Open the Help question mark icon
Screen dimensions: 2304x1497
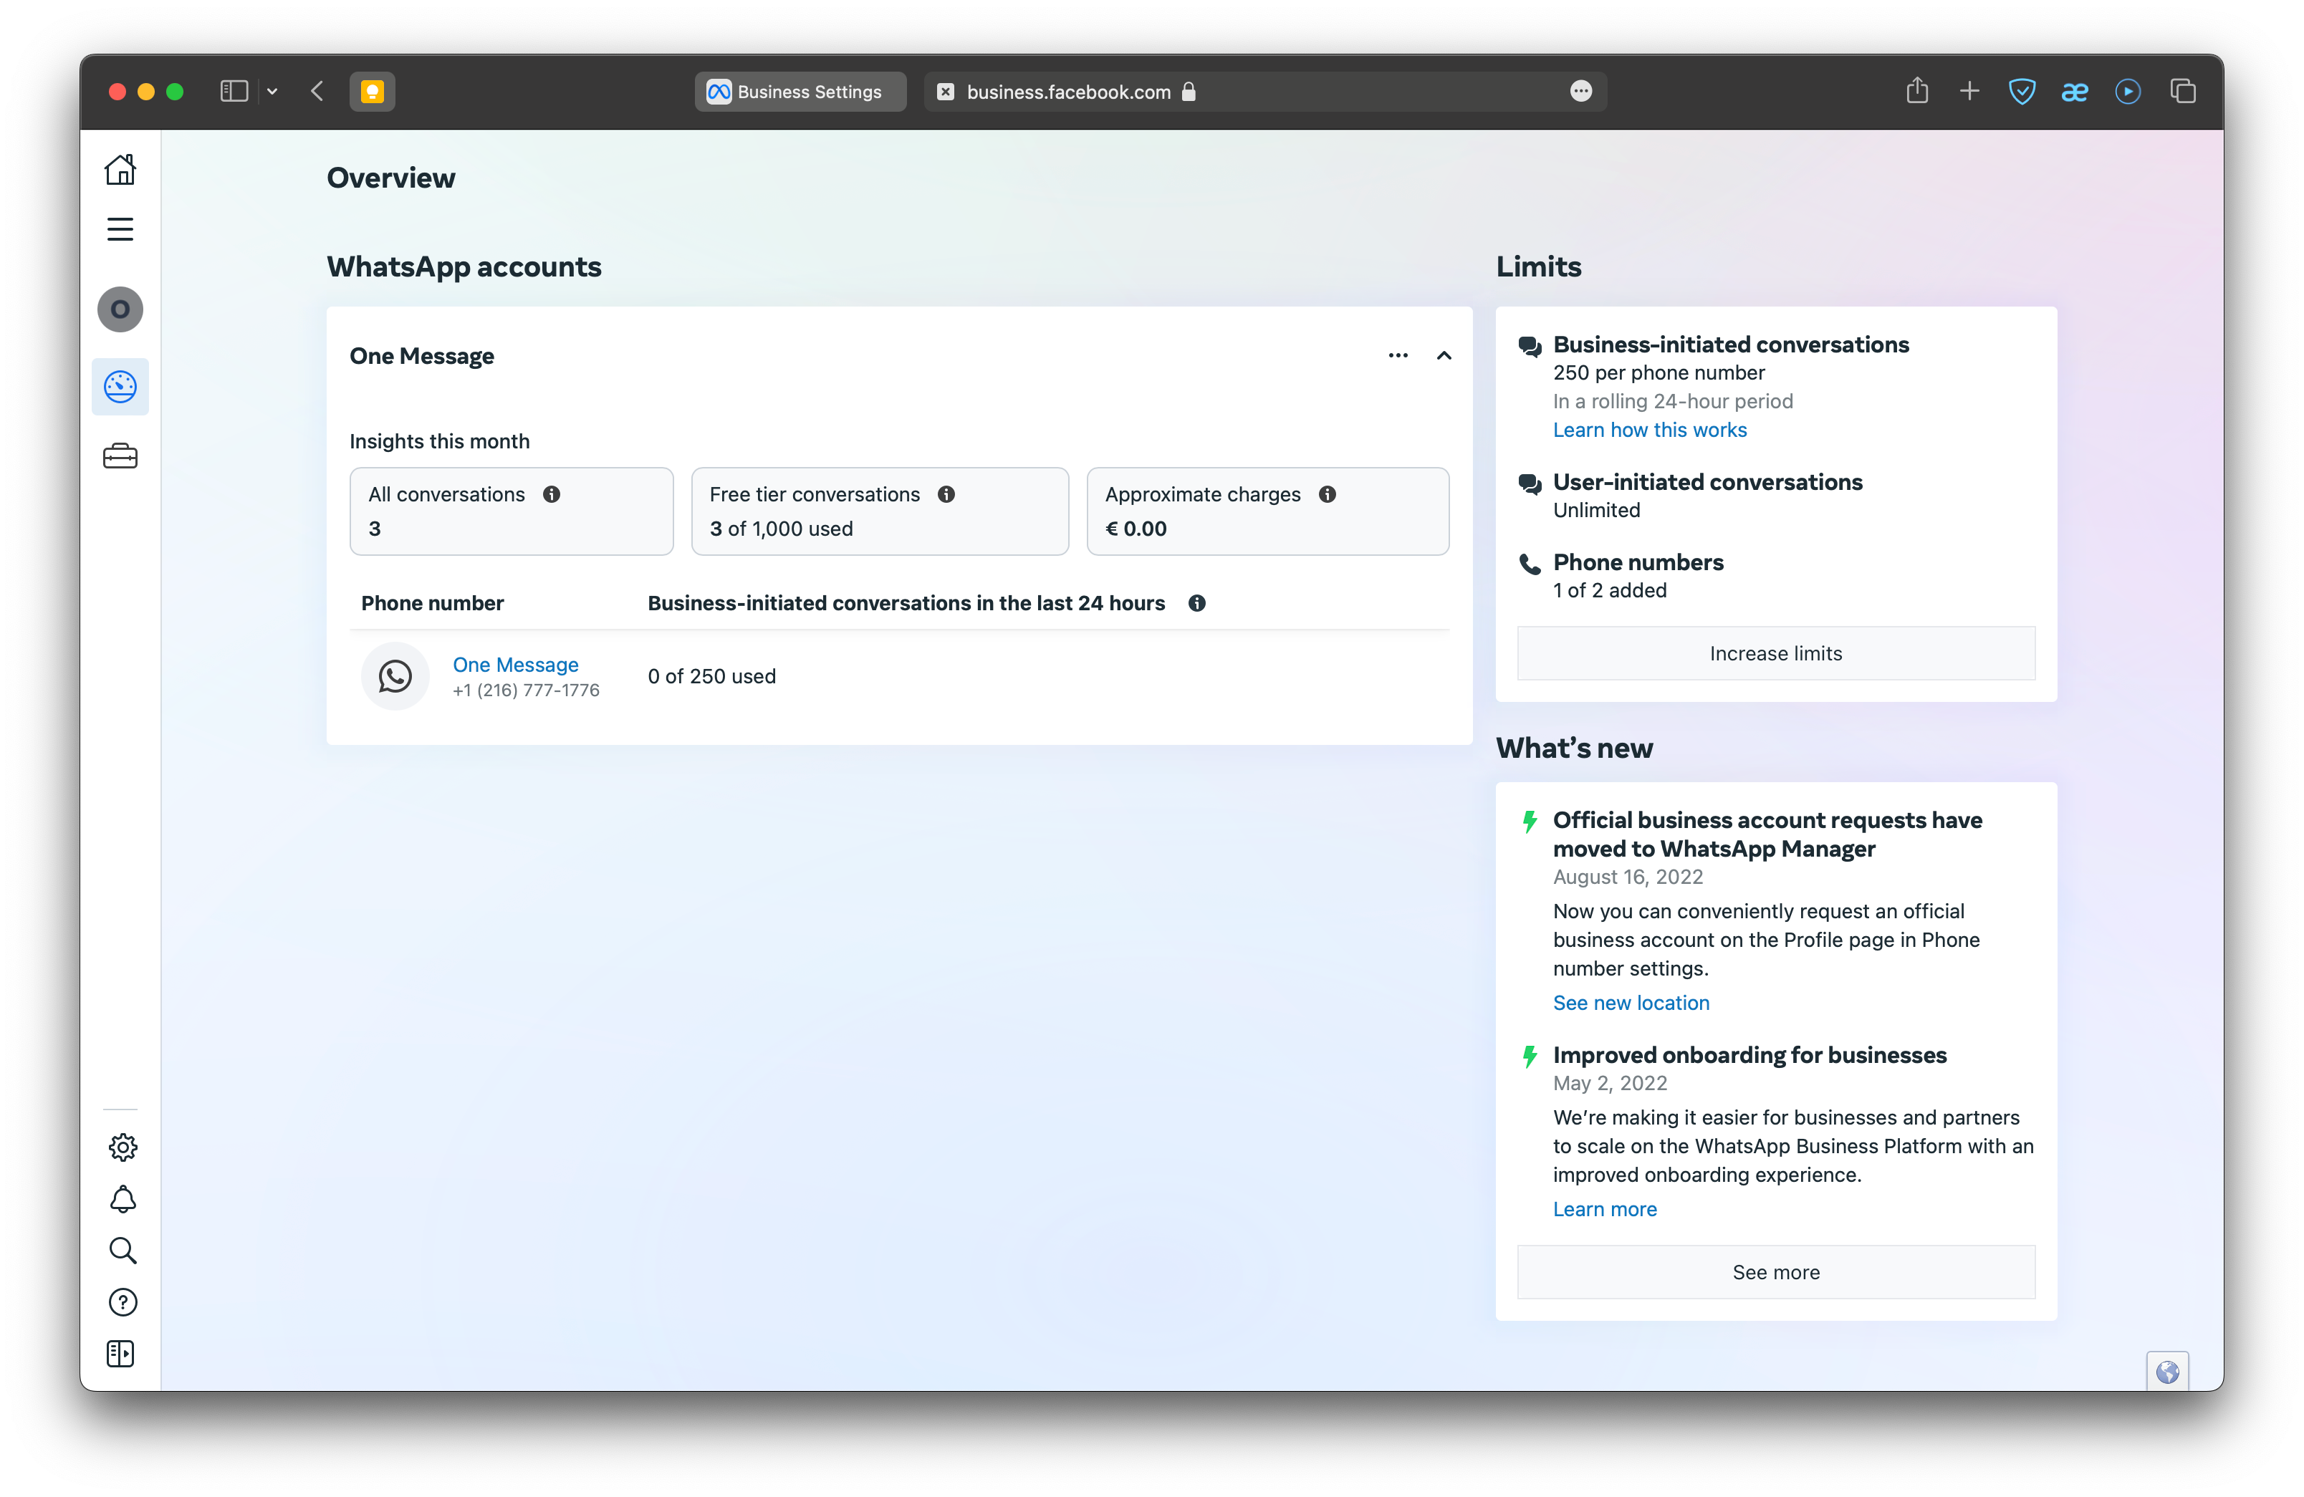(x=122, y=1302)
